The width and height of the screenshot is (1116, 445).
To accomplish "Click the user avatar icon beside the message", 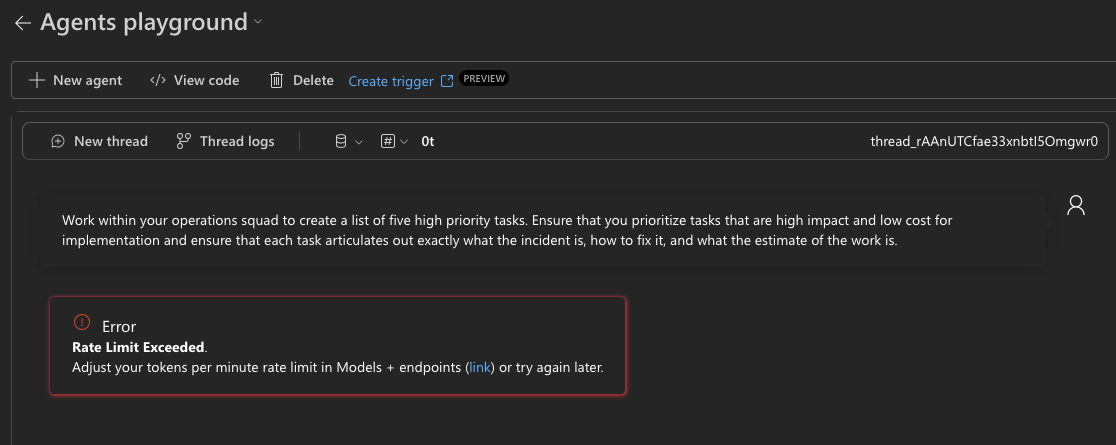I will [x=1076, y=205].
